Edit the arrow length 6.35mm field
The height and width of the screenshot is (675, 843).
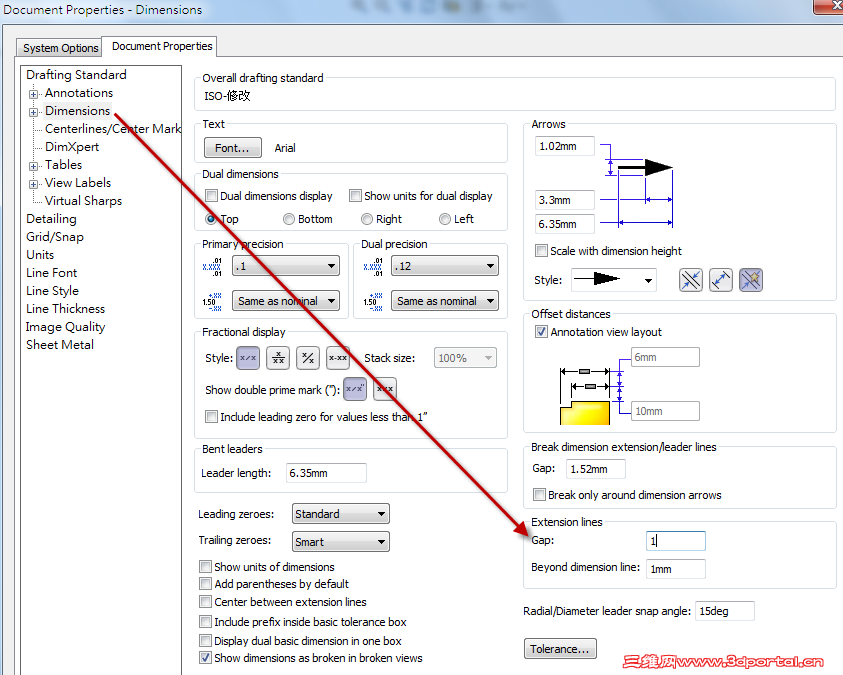click(565, 224)
